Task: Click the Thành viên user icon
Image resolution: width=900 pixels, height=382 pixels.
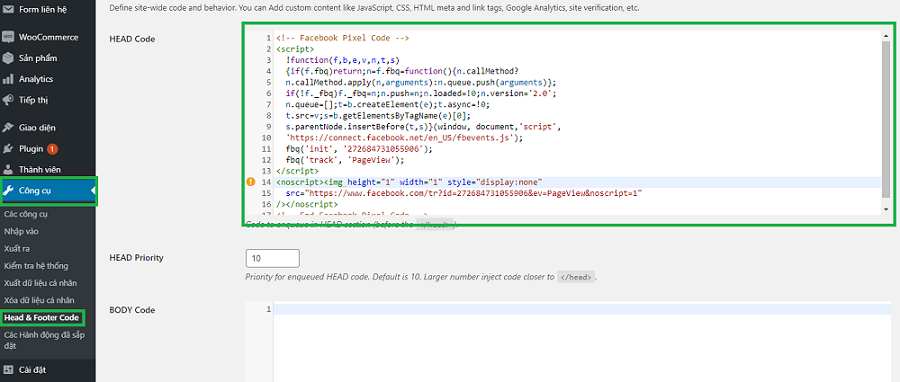Action: [x=8, y=170]
